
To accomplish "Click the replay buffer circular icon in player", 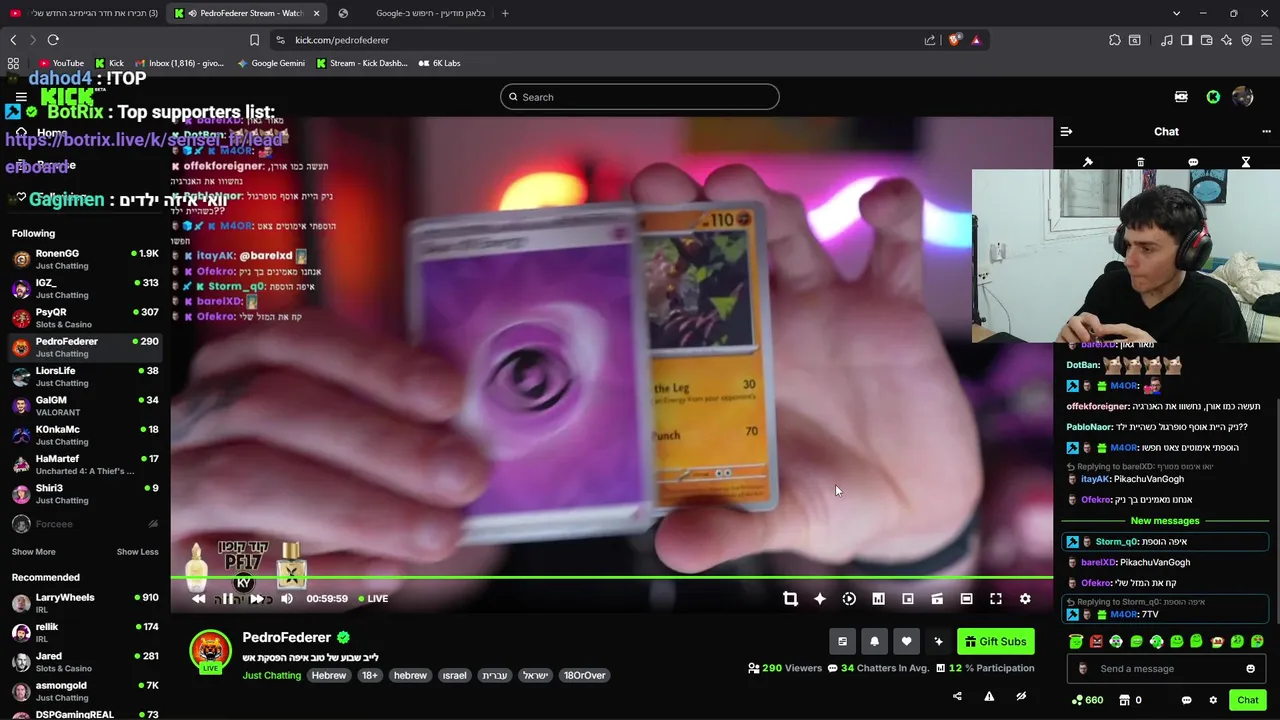I will (849, 599).
